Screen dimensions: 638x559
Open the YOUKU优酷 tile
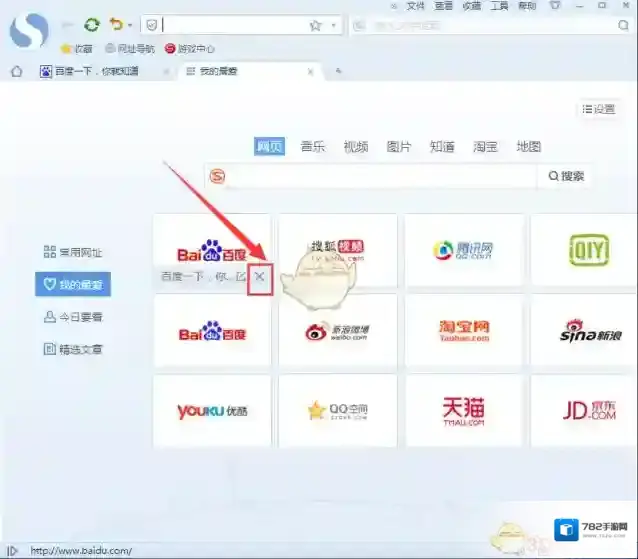(x=212, y=411)
